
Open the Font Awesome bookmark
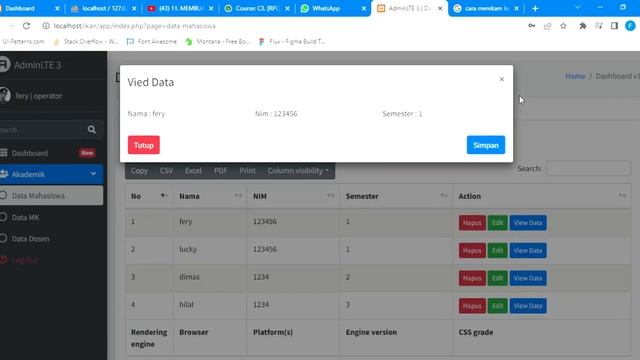pos(152,42)
